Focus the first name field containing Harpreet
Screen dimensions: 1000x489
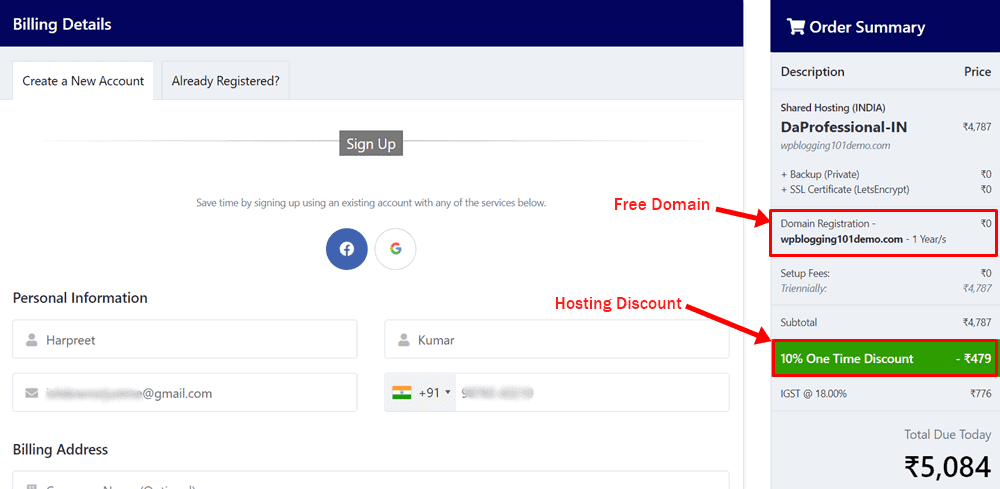pos(195,340)
